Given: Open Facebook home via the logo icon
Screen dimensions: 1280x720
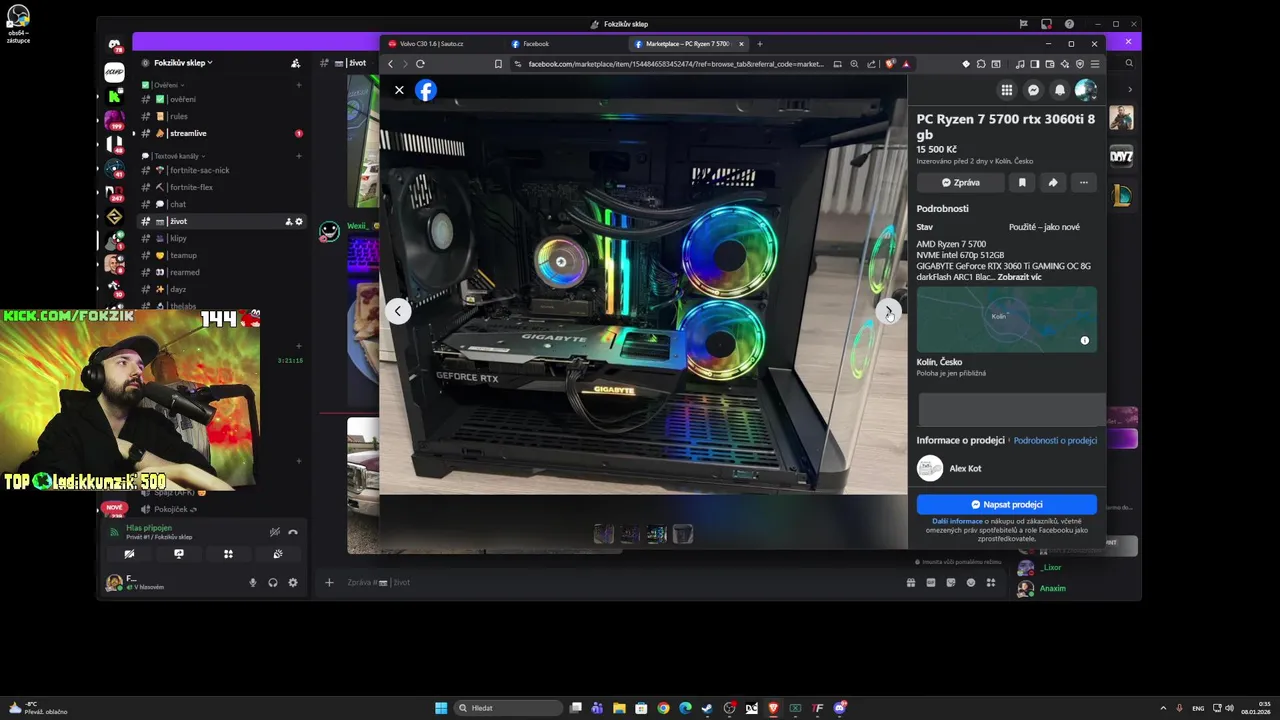Looking at the screenshot, I should point(425,90).
